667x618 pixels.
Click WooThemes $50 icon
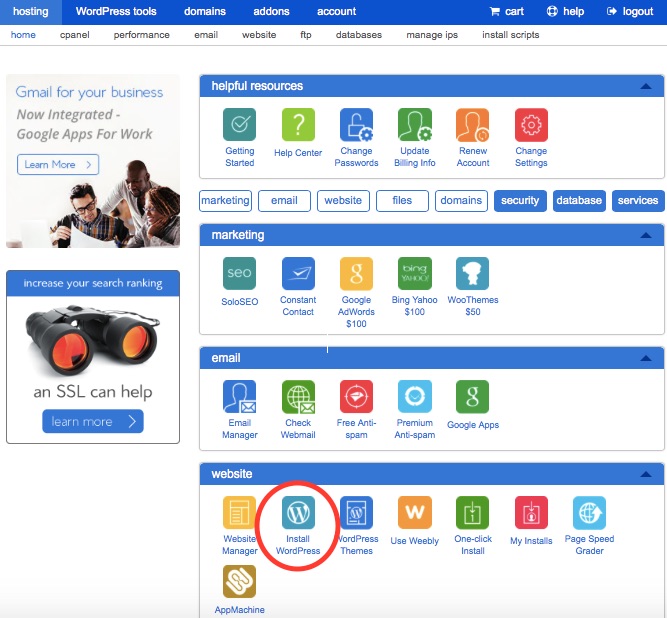tap(473, 273)
